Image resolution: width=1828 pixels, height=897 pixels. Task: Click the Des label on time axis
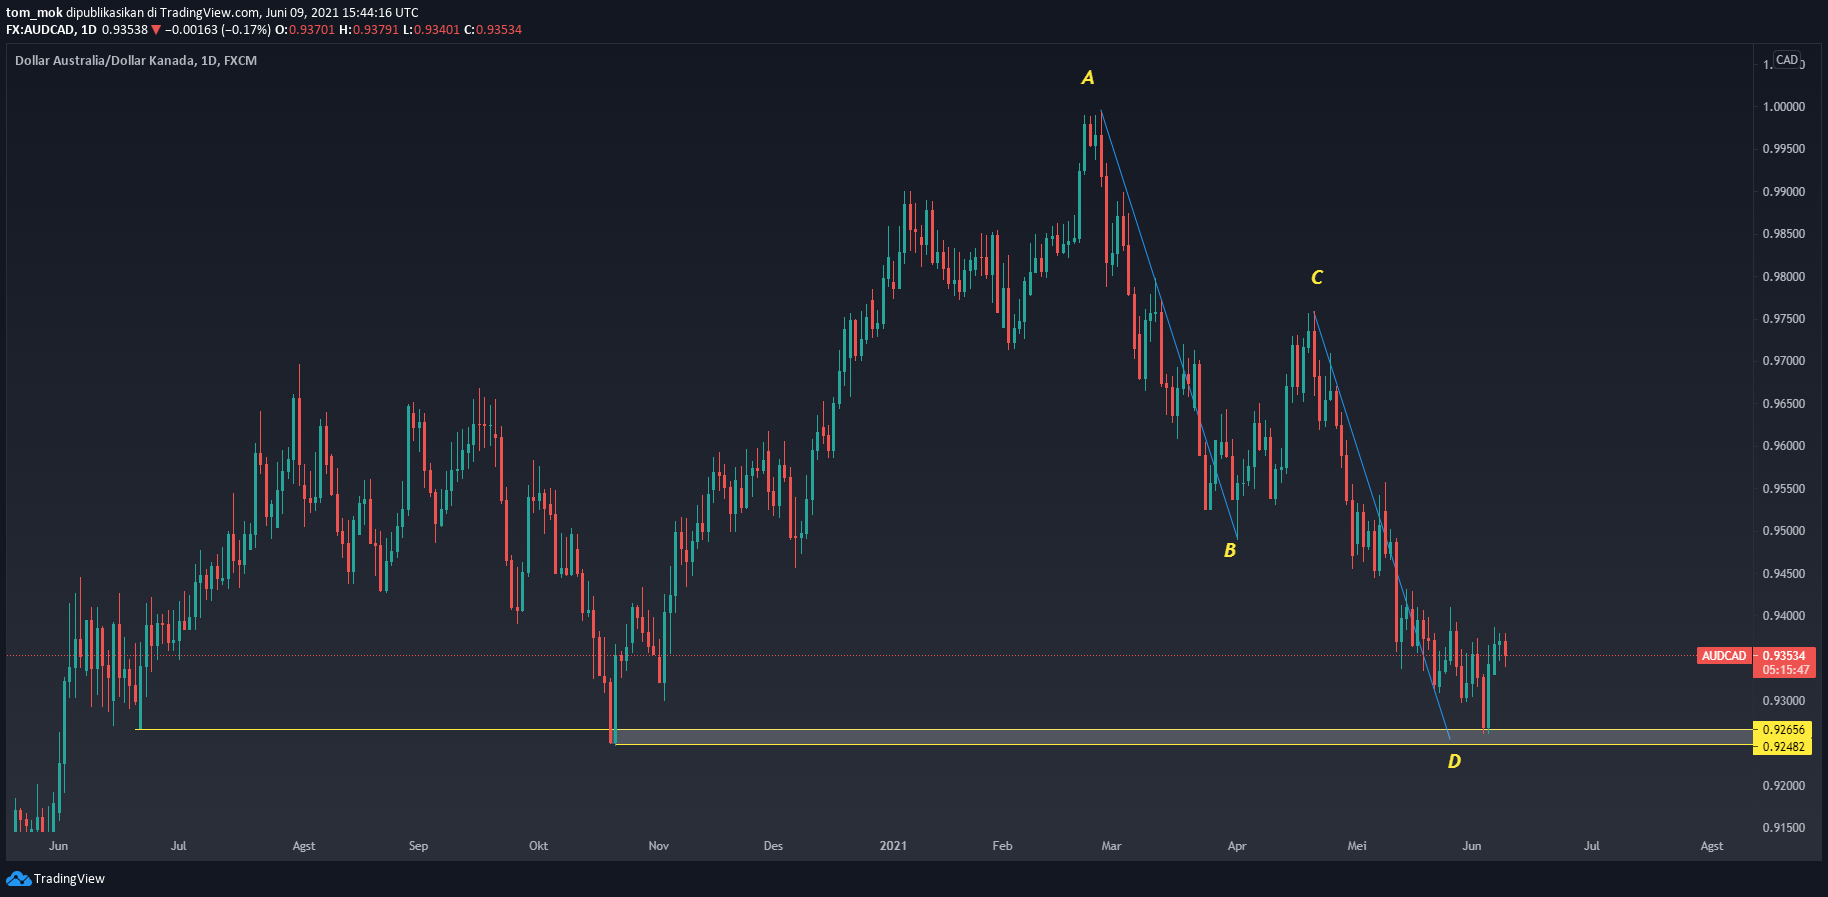point(773,846)
